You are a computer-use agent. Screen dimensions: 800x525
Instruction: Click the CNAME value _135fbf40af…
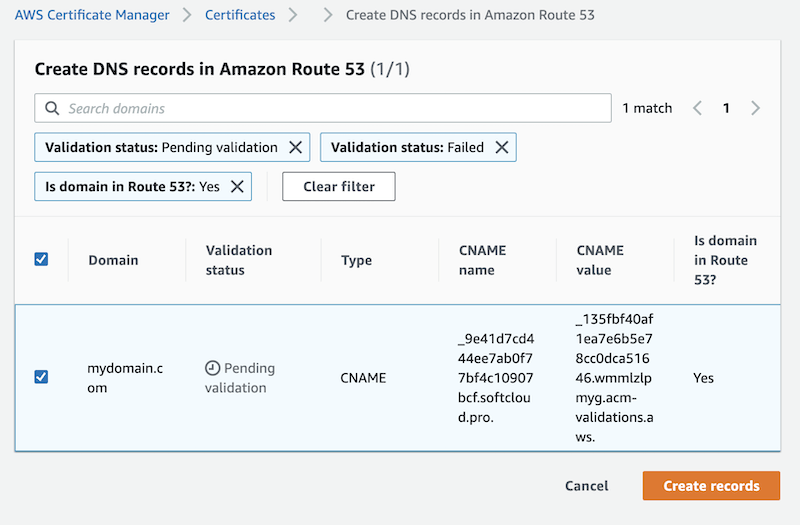pos(614,378)
